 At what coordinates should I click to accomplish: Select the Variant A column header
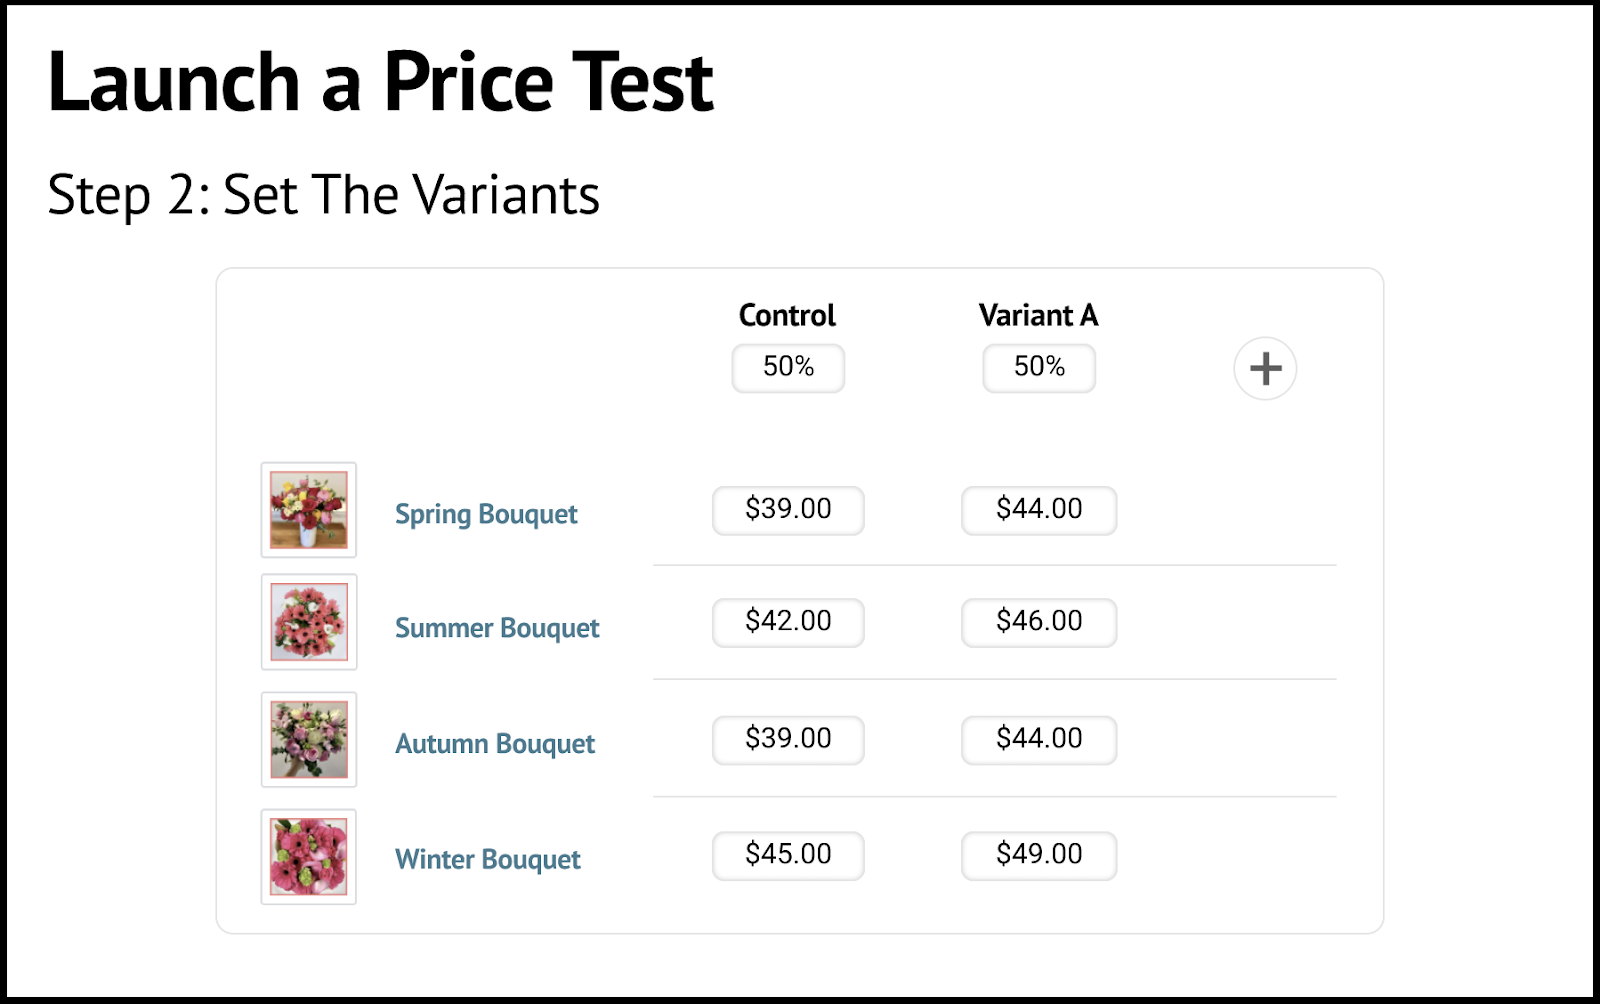coord(1038,315)
